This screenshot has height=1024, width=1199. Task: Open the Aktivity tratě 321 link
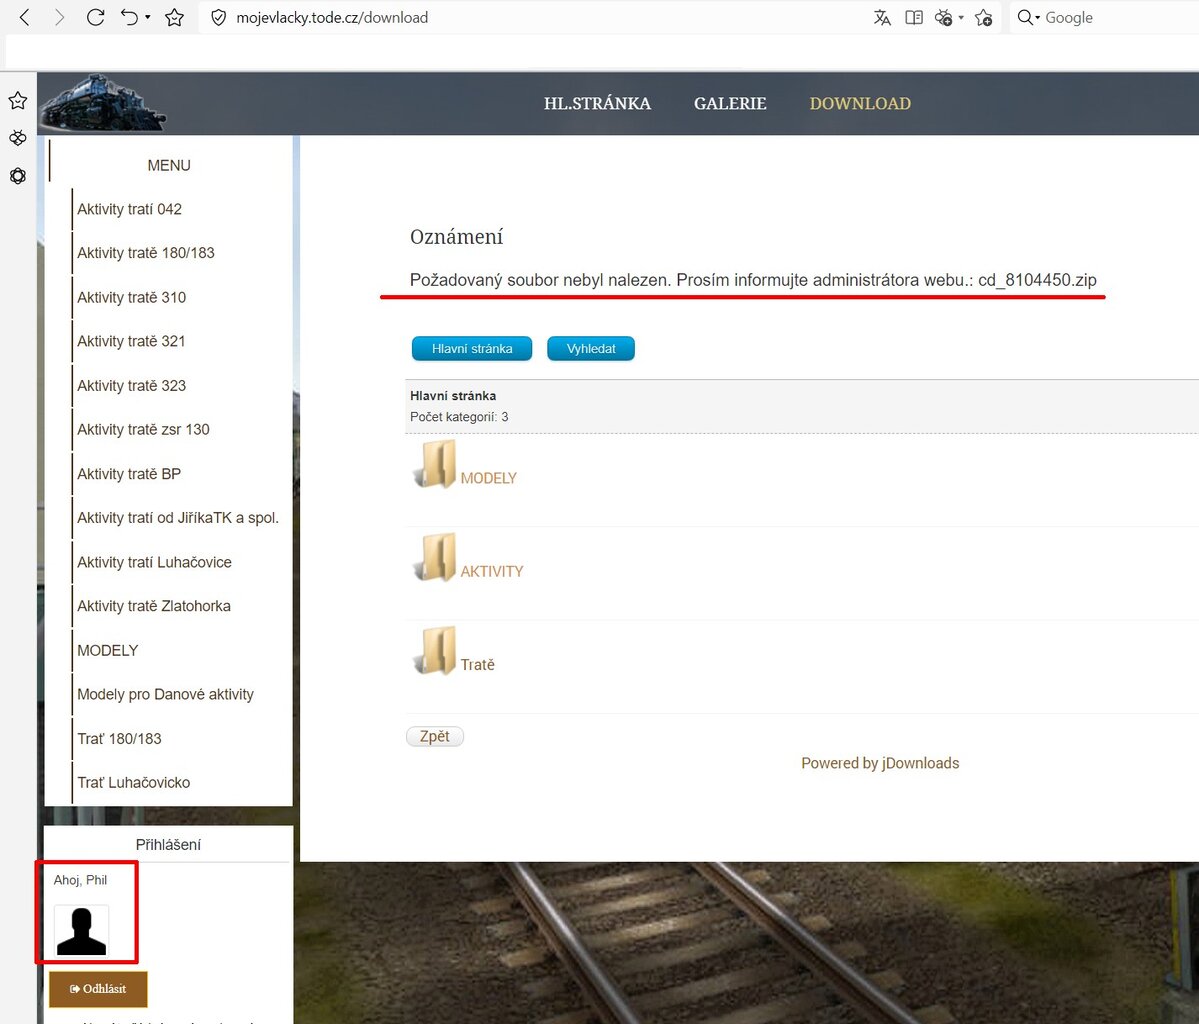tap(131, 341)
